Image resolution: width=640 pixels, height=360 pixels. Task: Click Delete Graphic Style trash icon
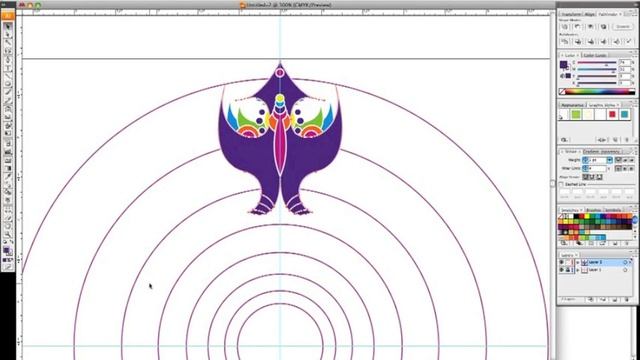627,140
